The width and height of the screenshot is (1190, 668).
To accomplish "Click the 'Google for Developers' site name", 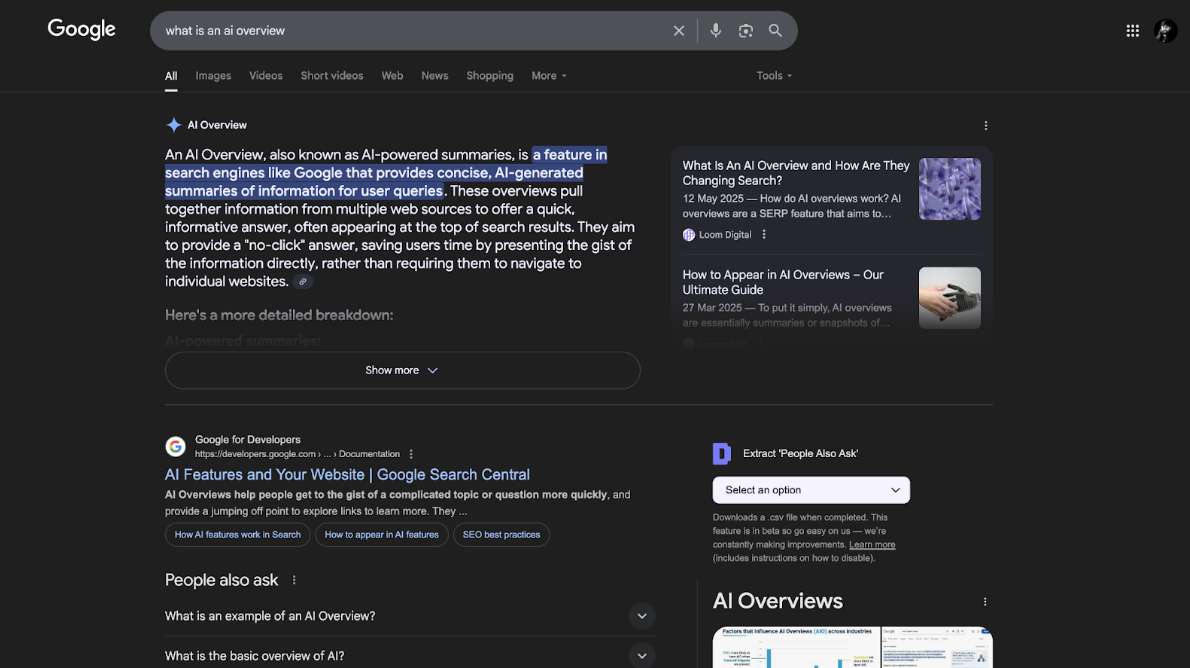I will click(247, 440).
